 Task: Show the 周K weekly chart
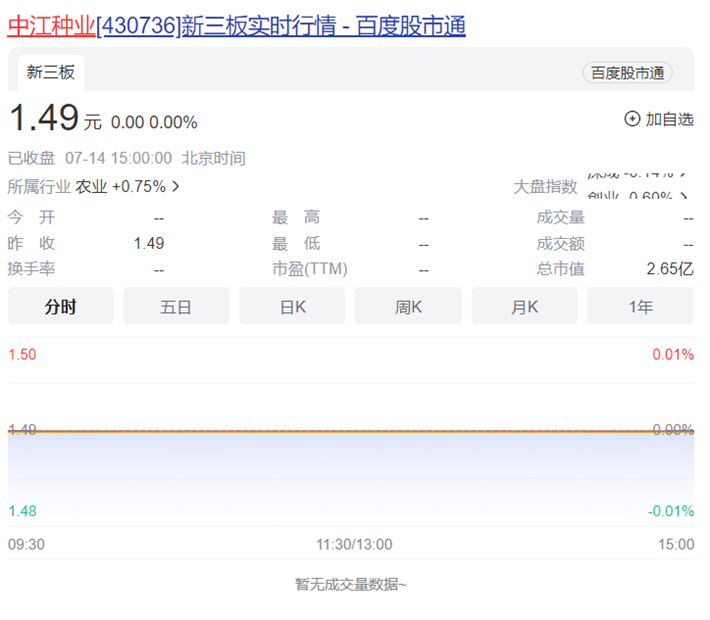coord(408,307)
